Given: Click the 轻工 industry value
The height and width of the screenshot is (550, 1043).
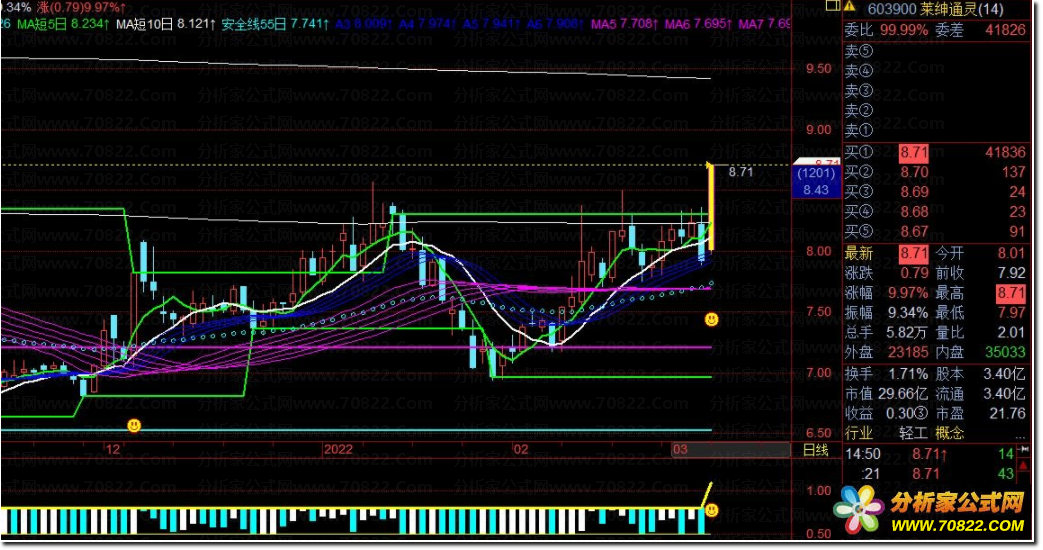Looking at the screenshot, I should [913, 433].
